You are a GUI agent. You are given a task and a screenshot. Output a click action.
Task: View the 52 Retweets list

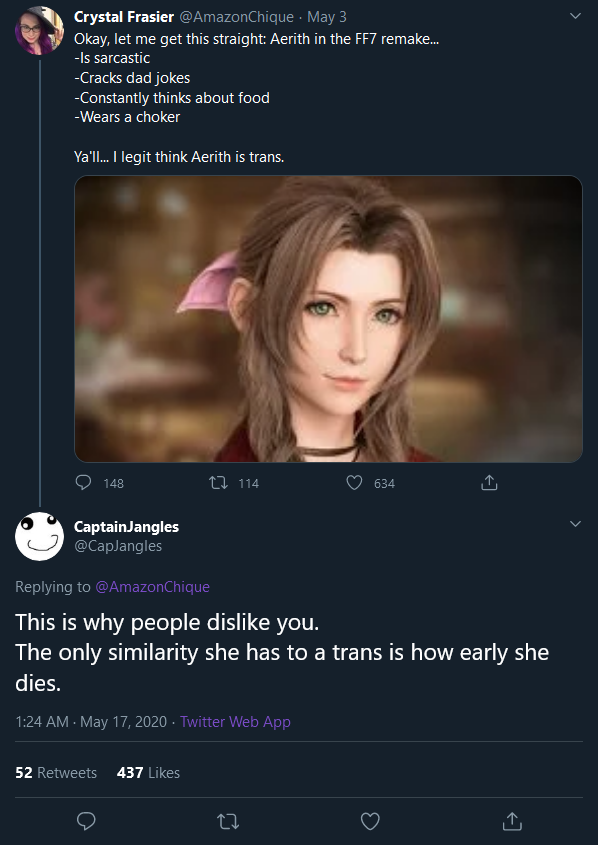(56, 773)
